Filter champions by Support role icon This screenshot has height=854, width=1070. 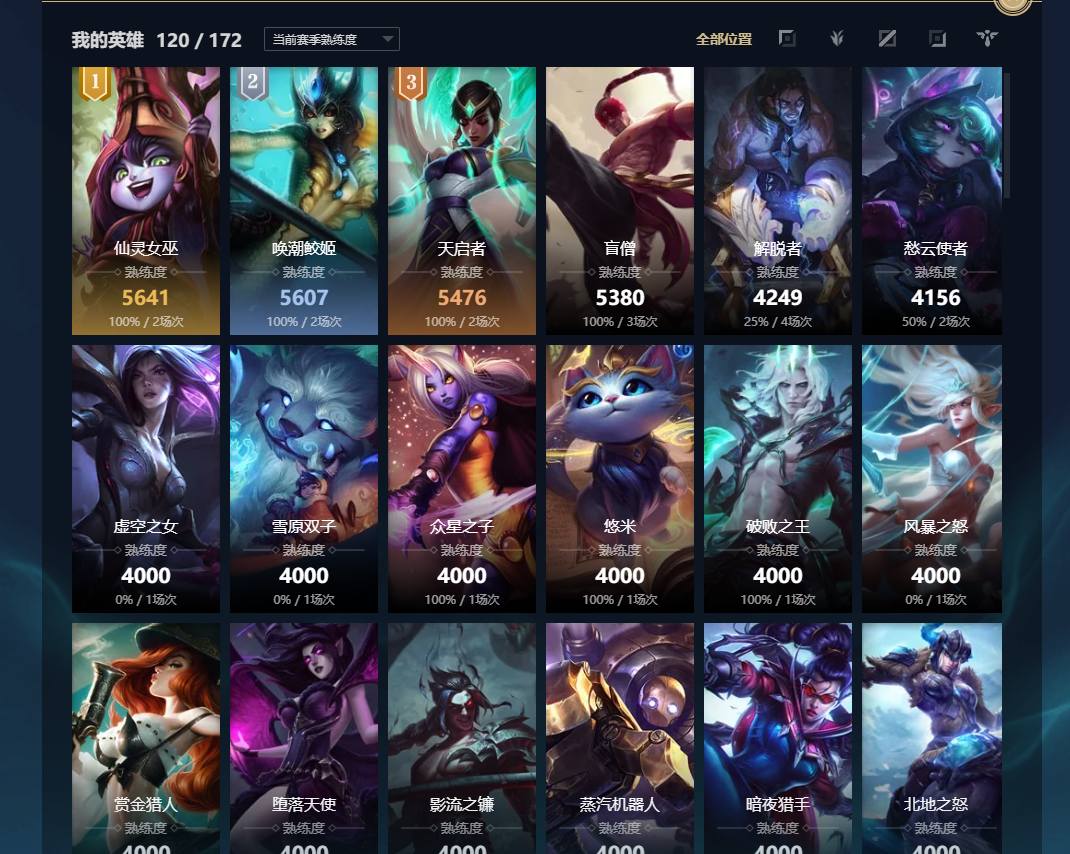point(987,39)
